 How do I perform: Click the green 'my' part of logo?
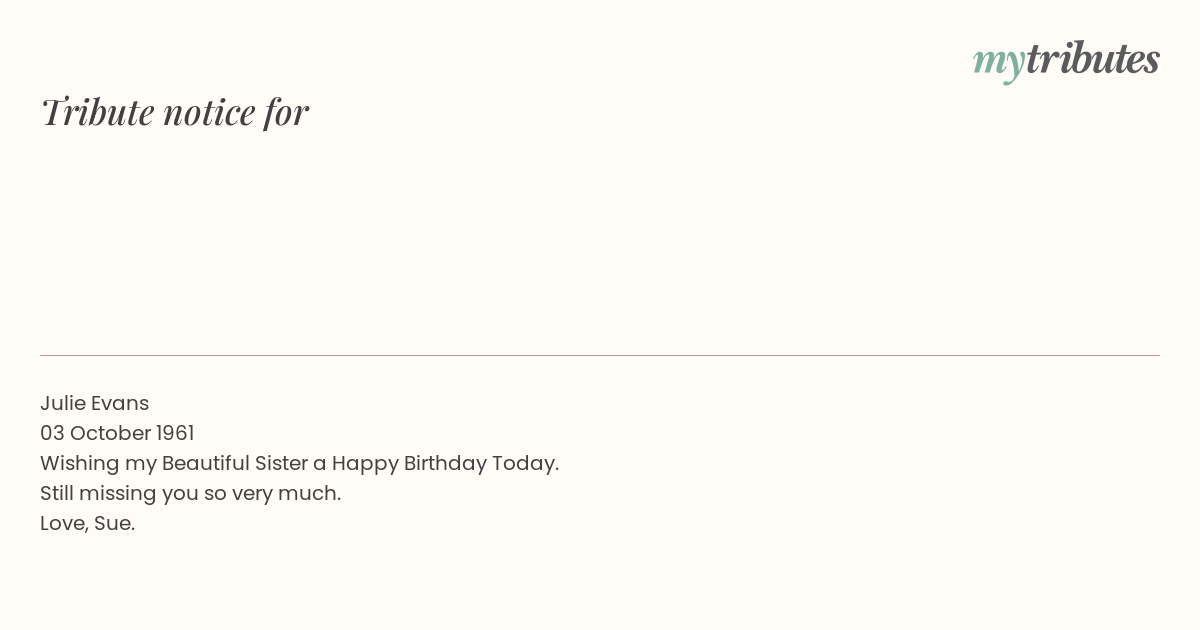click(x=999, y=64)
